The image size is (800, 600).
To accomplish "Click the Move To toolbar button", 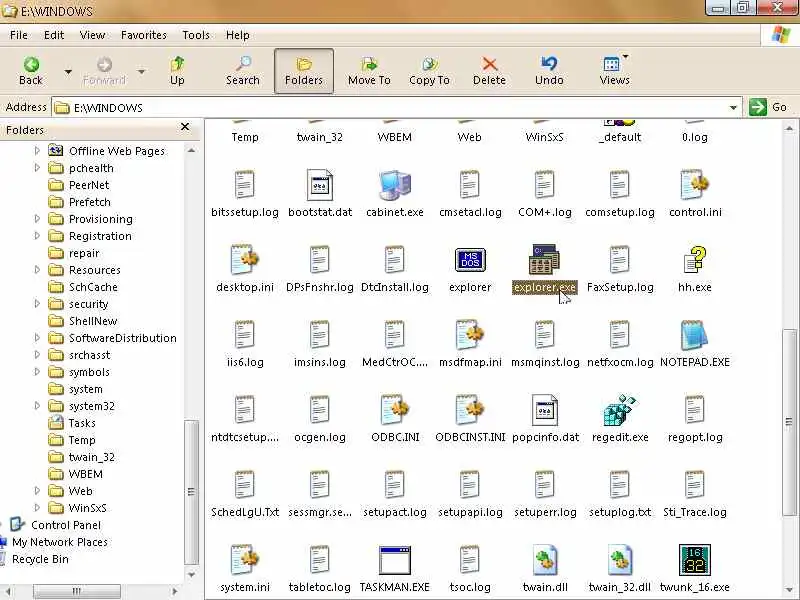I will click(x=369, y=71).
